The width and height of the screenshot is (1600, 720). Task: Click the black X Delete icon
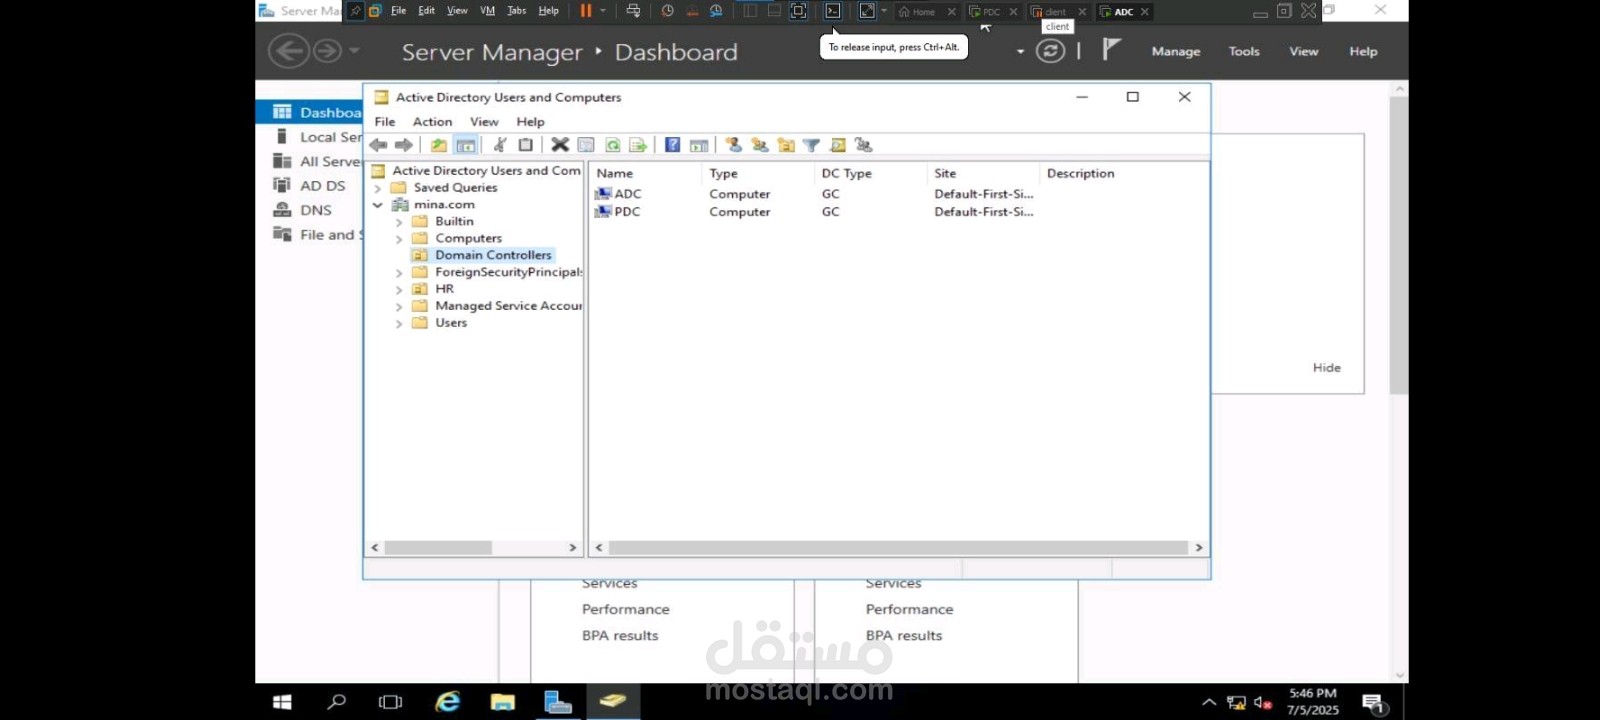(x=560, y=145)
